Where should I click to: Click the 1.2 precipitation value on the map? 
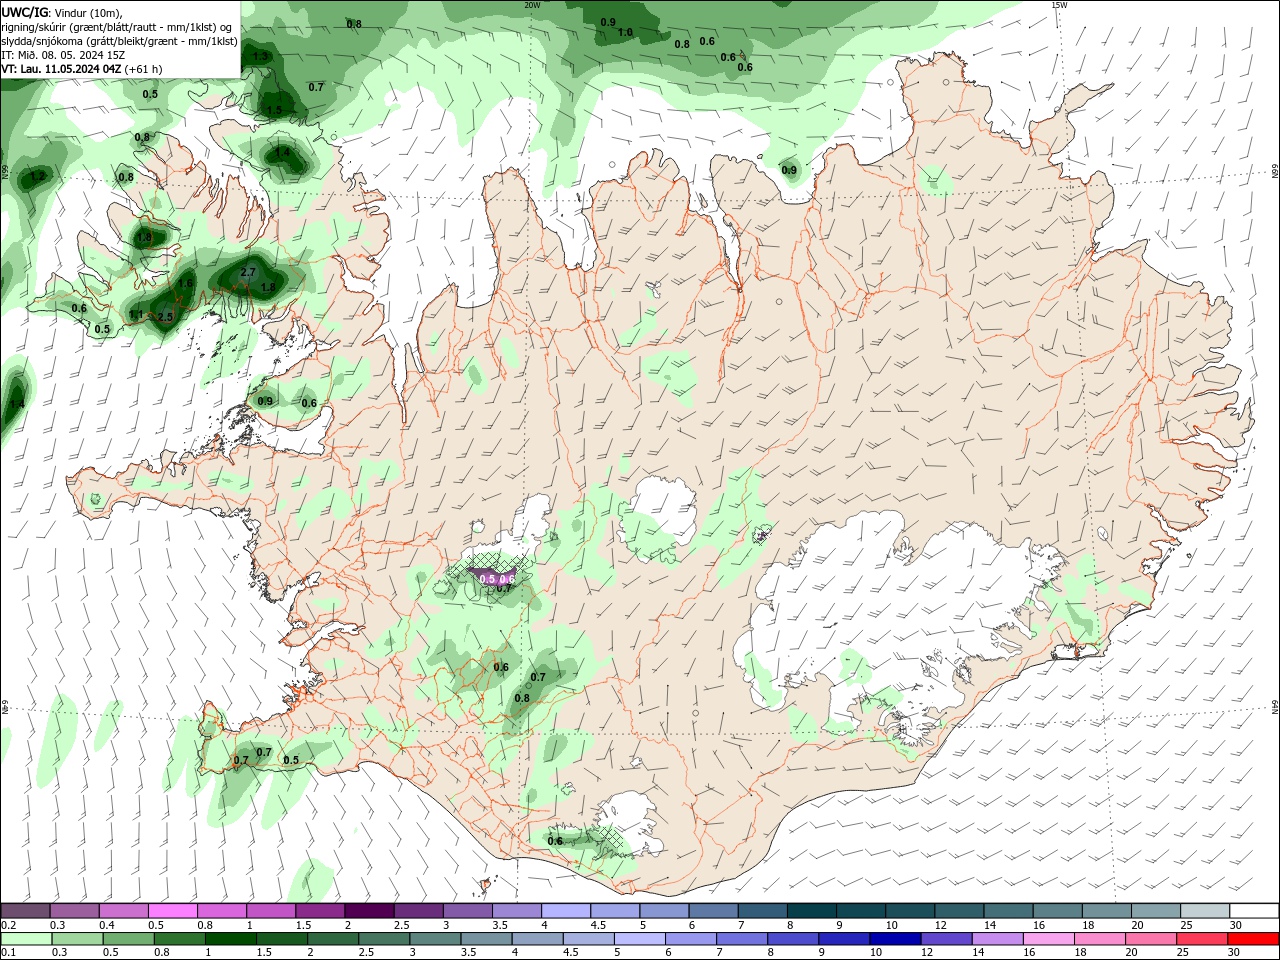(x=38, y=176)
